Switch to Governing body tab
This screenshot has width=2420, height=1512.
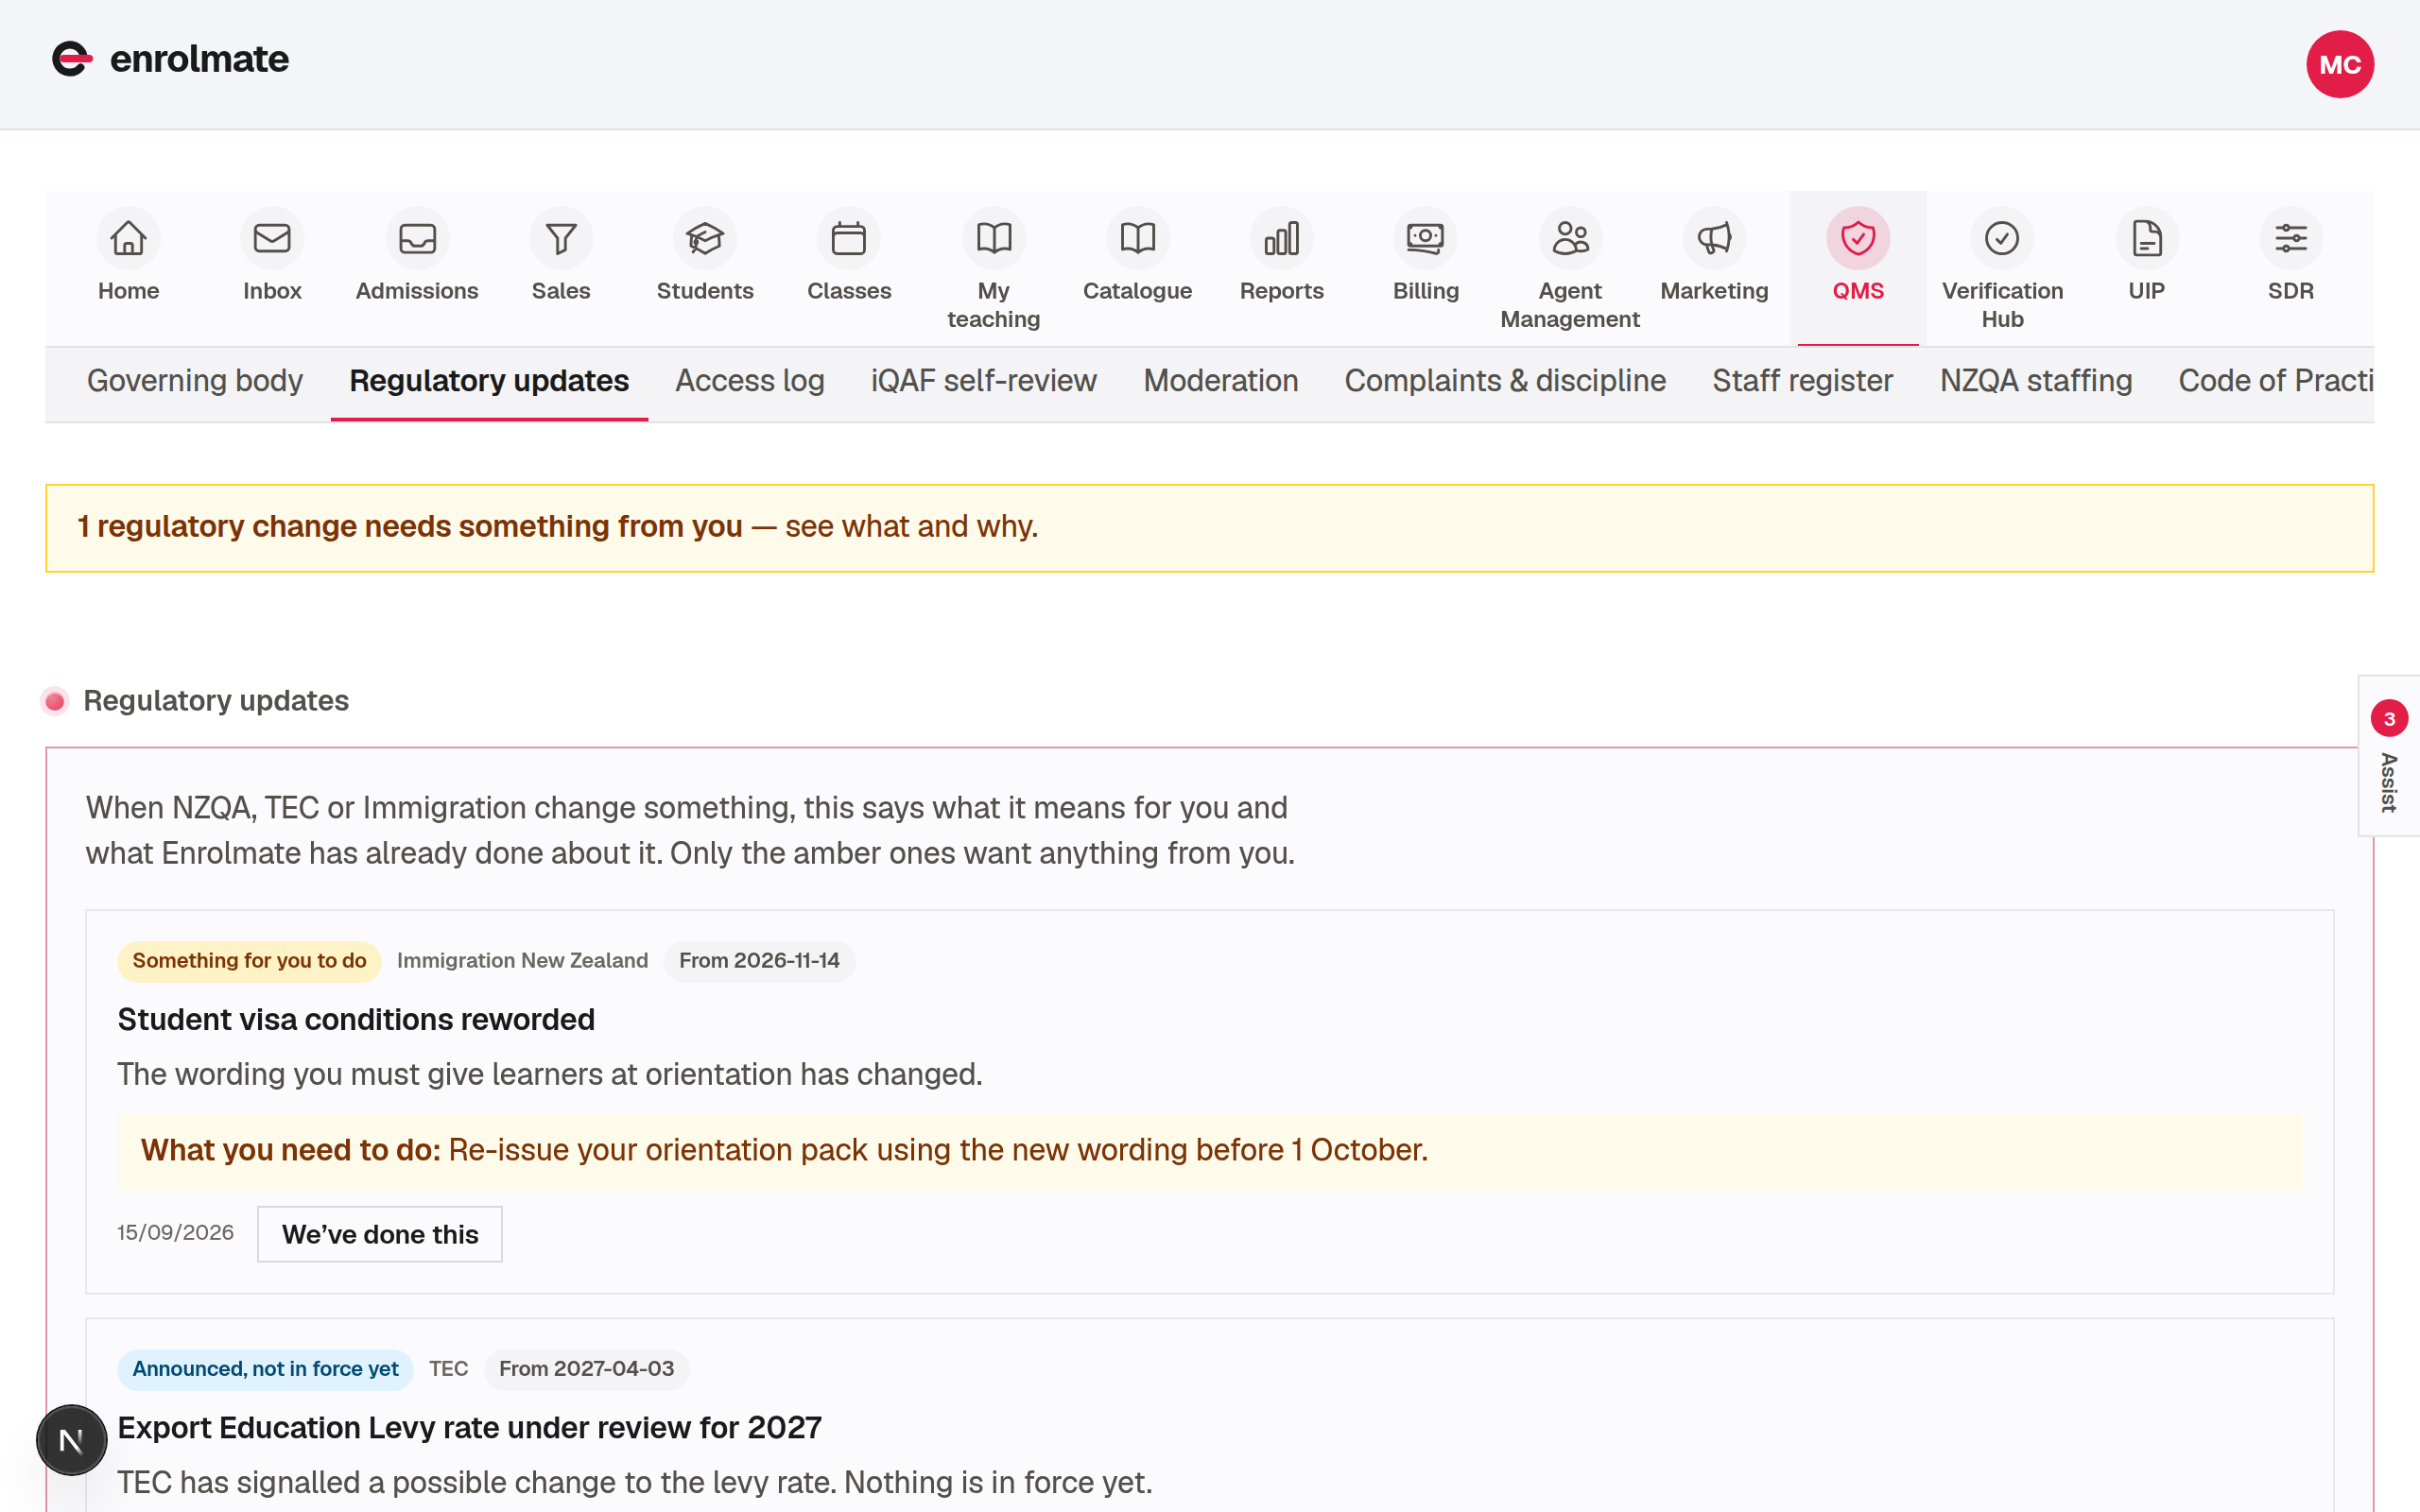coord(195,381)
